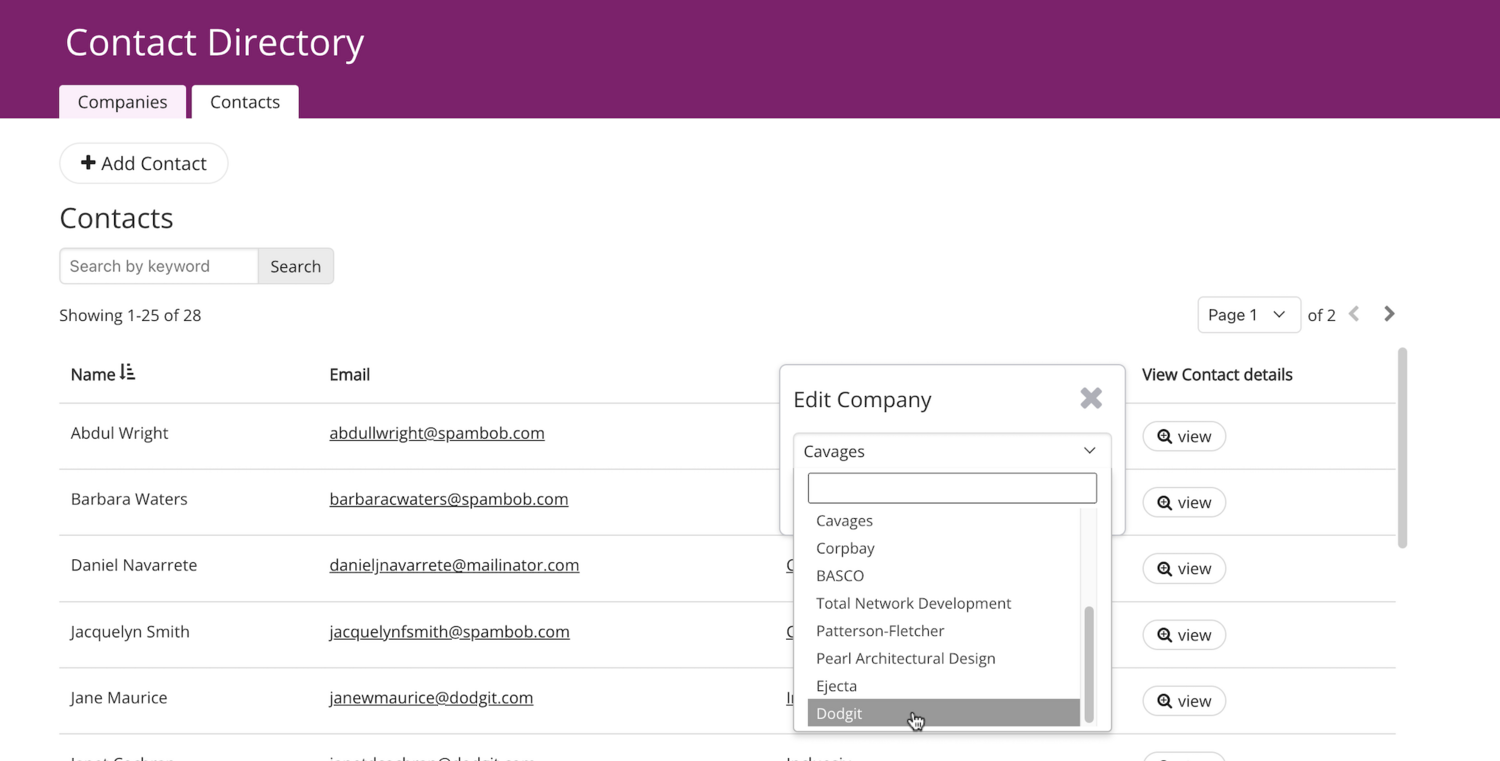1500x761 pixels.
Task: View details for Barbara Waters
Action: point(1183,502)
